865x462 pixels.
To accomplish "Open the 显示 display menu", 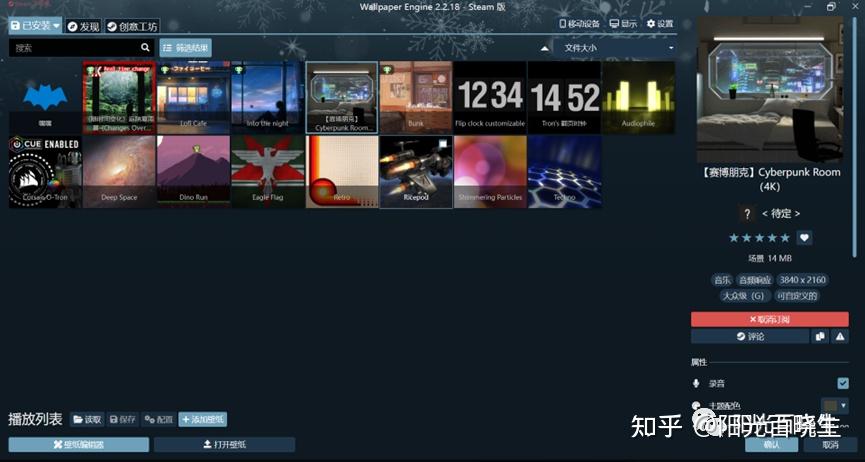I will click(623, 24).
